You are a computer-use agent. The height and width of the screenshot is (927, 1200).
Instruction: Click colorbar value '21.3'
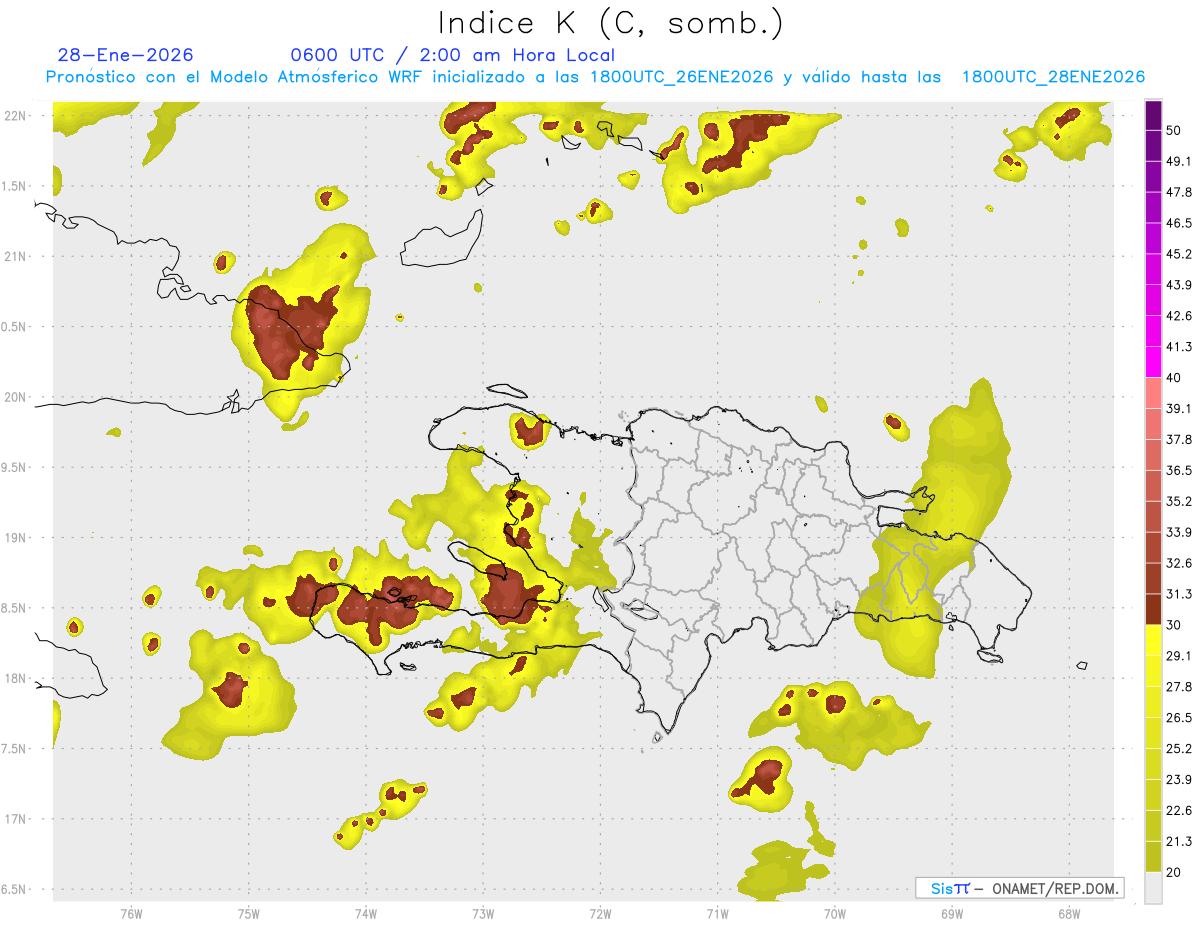coord(1179,842)
